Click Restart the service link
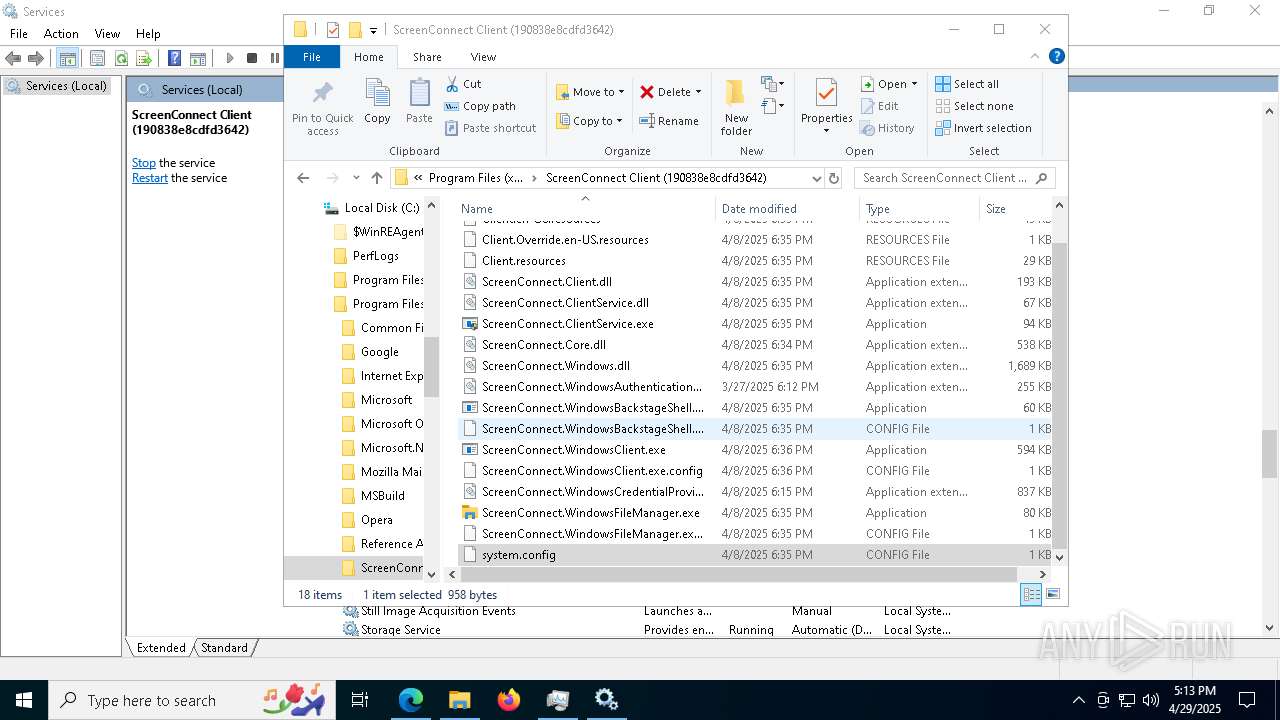This screenshot has height=720, width=1280. (150, 178)
